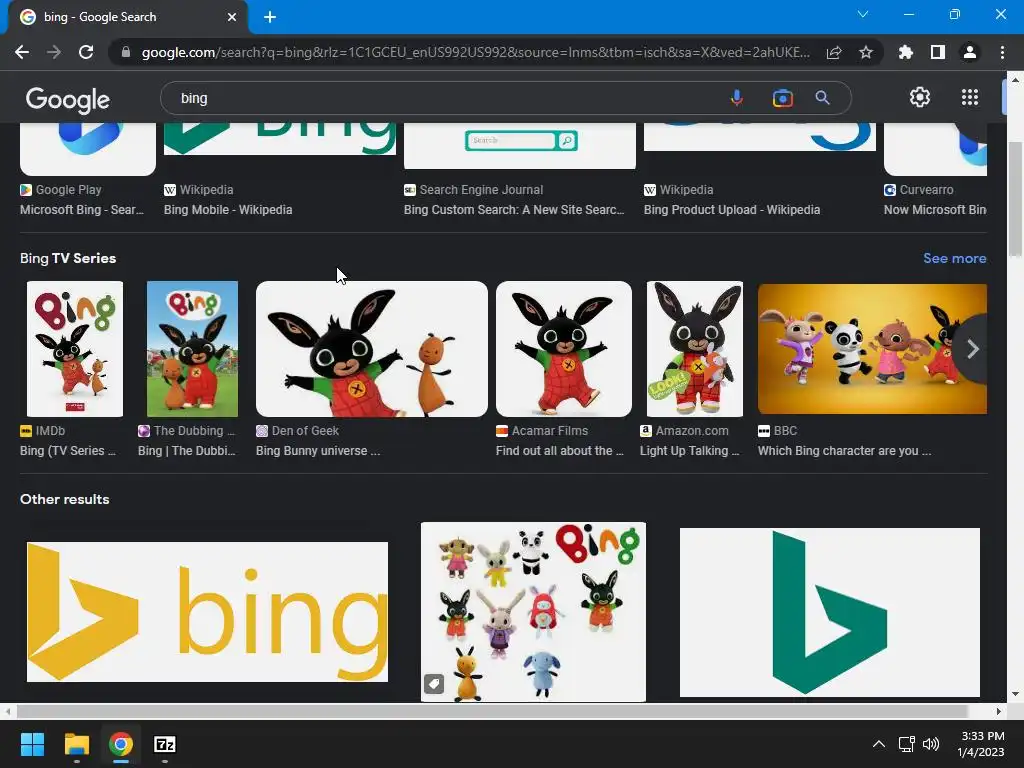1024x768 pixels.
Task: Click the address bar URL
Action: 475,52
